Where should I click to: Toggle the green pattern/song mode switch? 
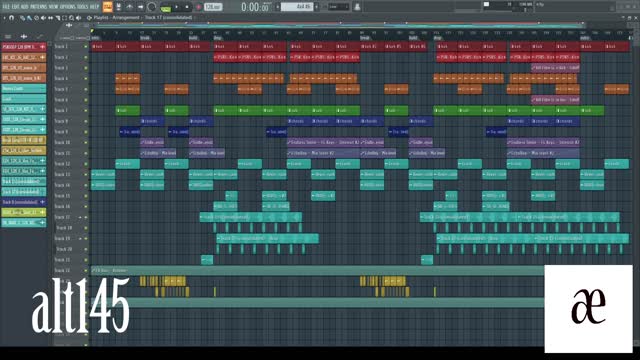click(x=166, y=8)
